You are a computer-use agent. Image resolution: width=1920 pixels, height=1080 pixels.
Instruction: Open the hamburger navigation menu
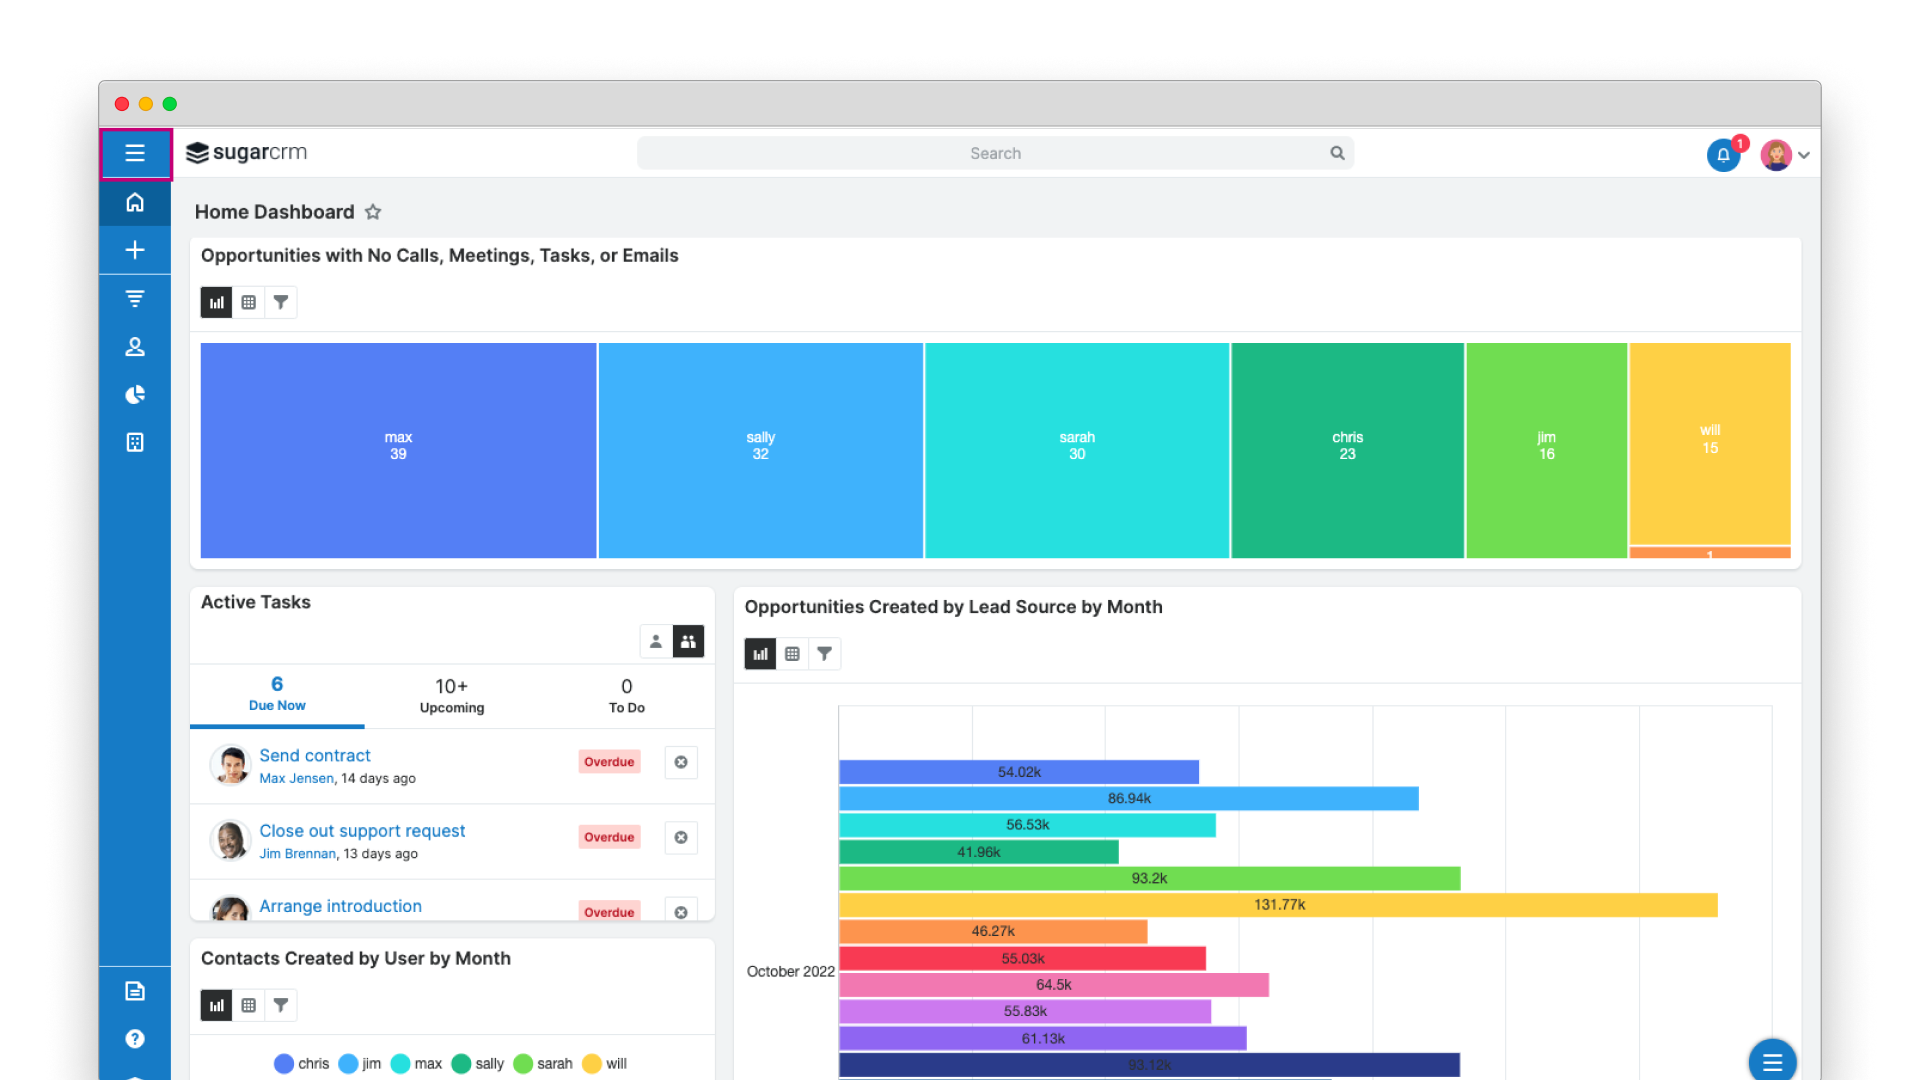[x=135, y=153]
